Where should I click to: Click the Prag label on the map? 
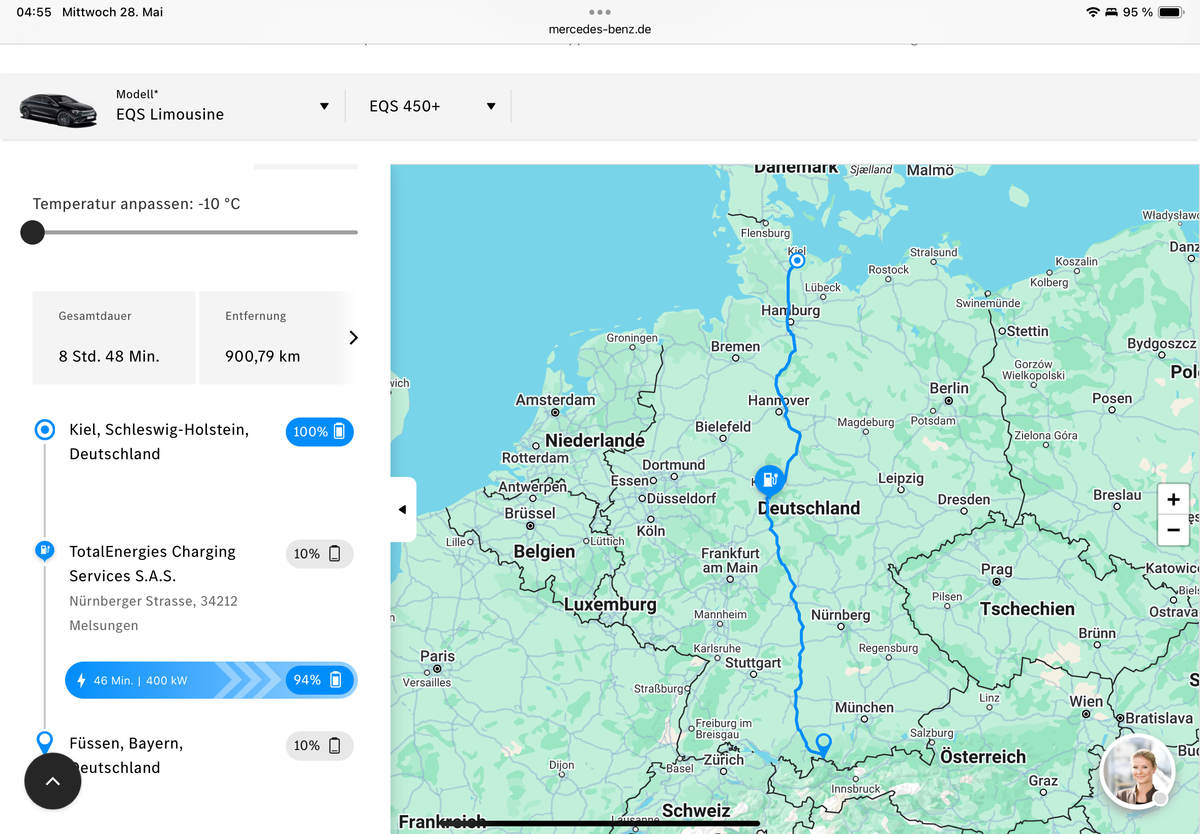[x=996, y=570]
